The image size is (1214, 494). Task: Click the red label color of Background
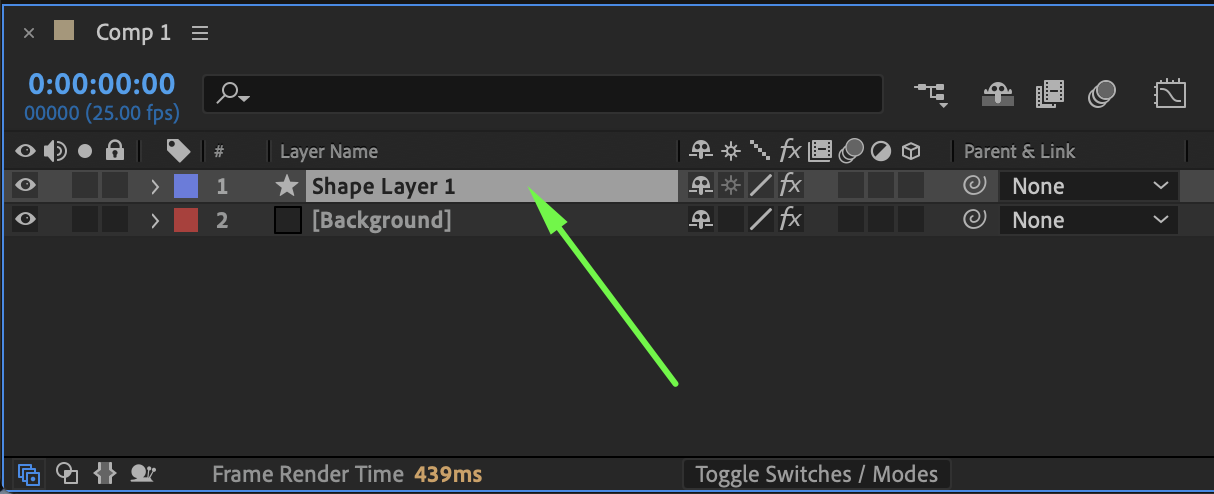click(186, 220)
